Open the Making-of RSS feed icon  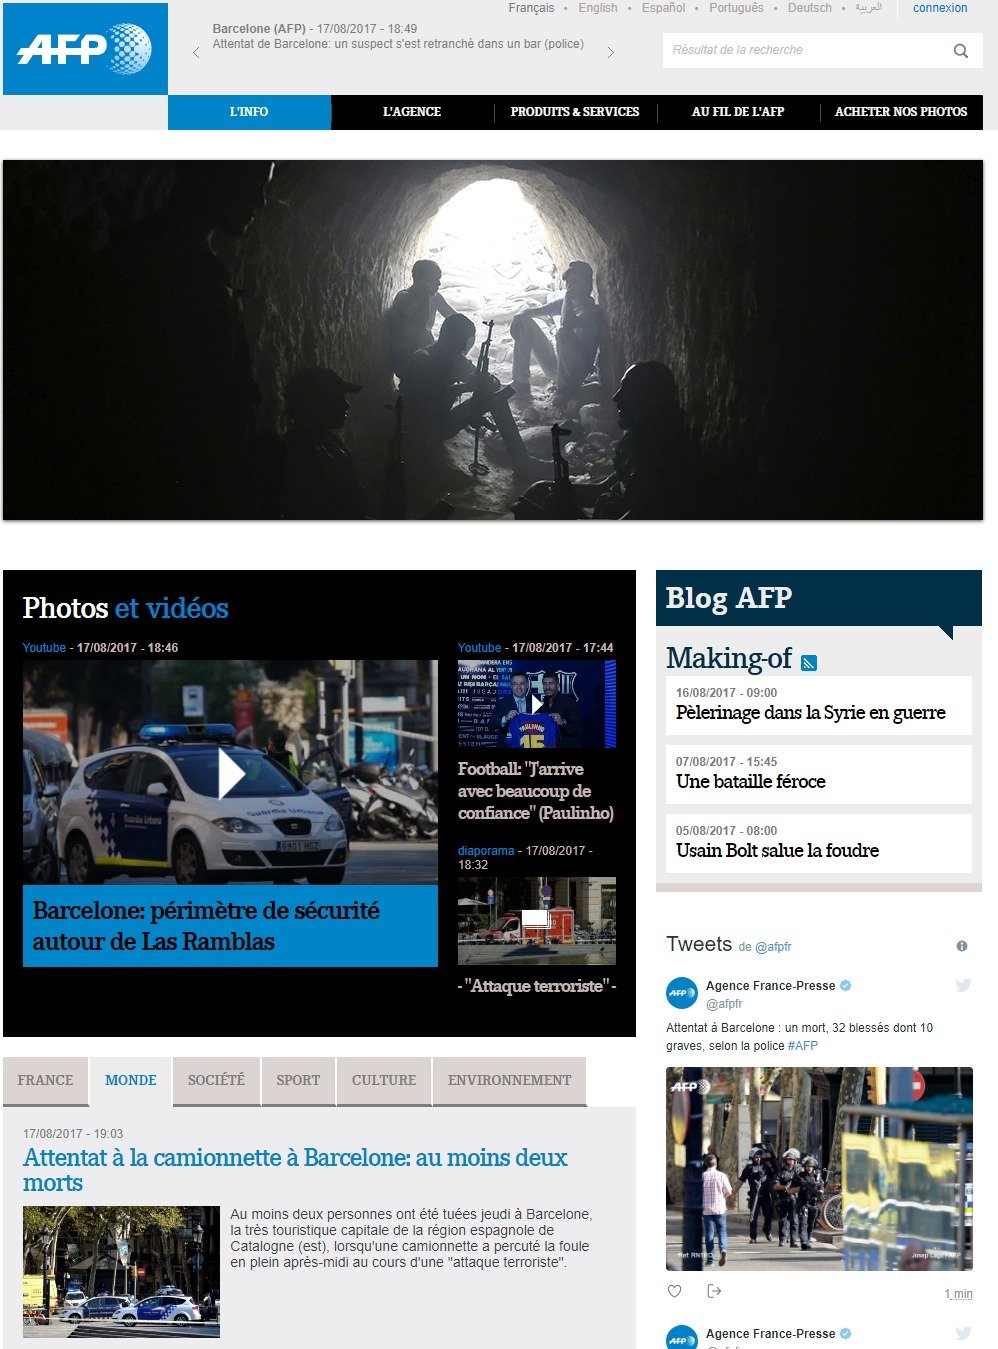tap(810, 662)
